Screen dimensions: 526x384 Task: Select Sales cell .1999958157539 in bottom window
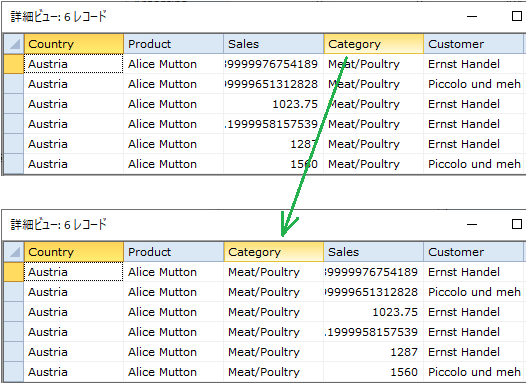374,332
